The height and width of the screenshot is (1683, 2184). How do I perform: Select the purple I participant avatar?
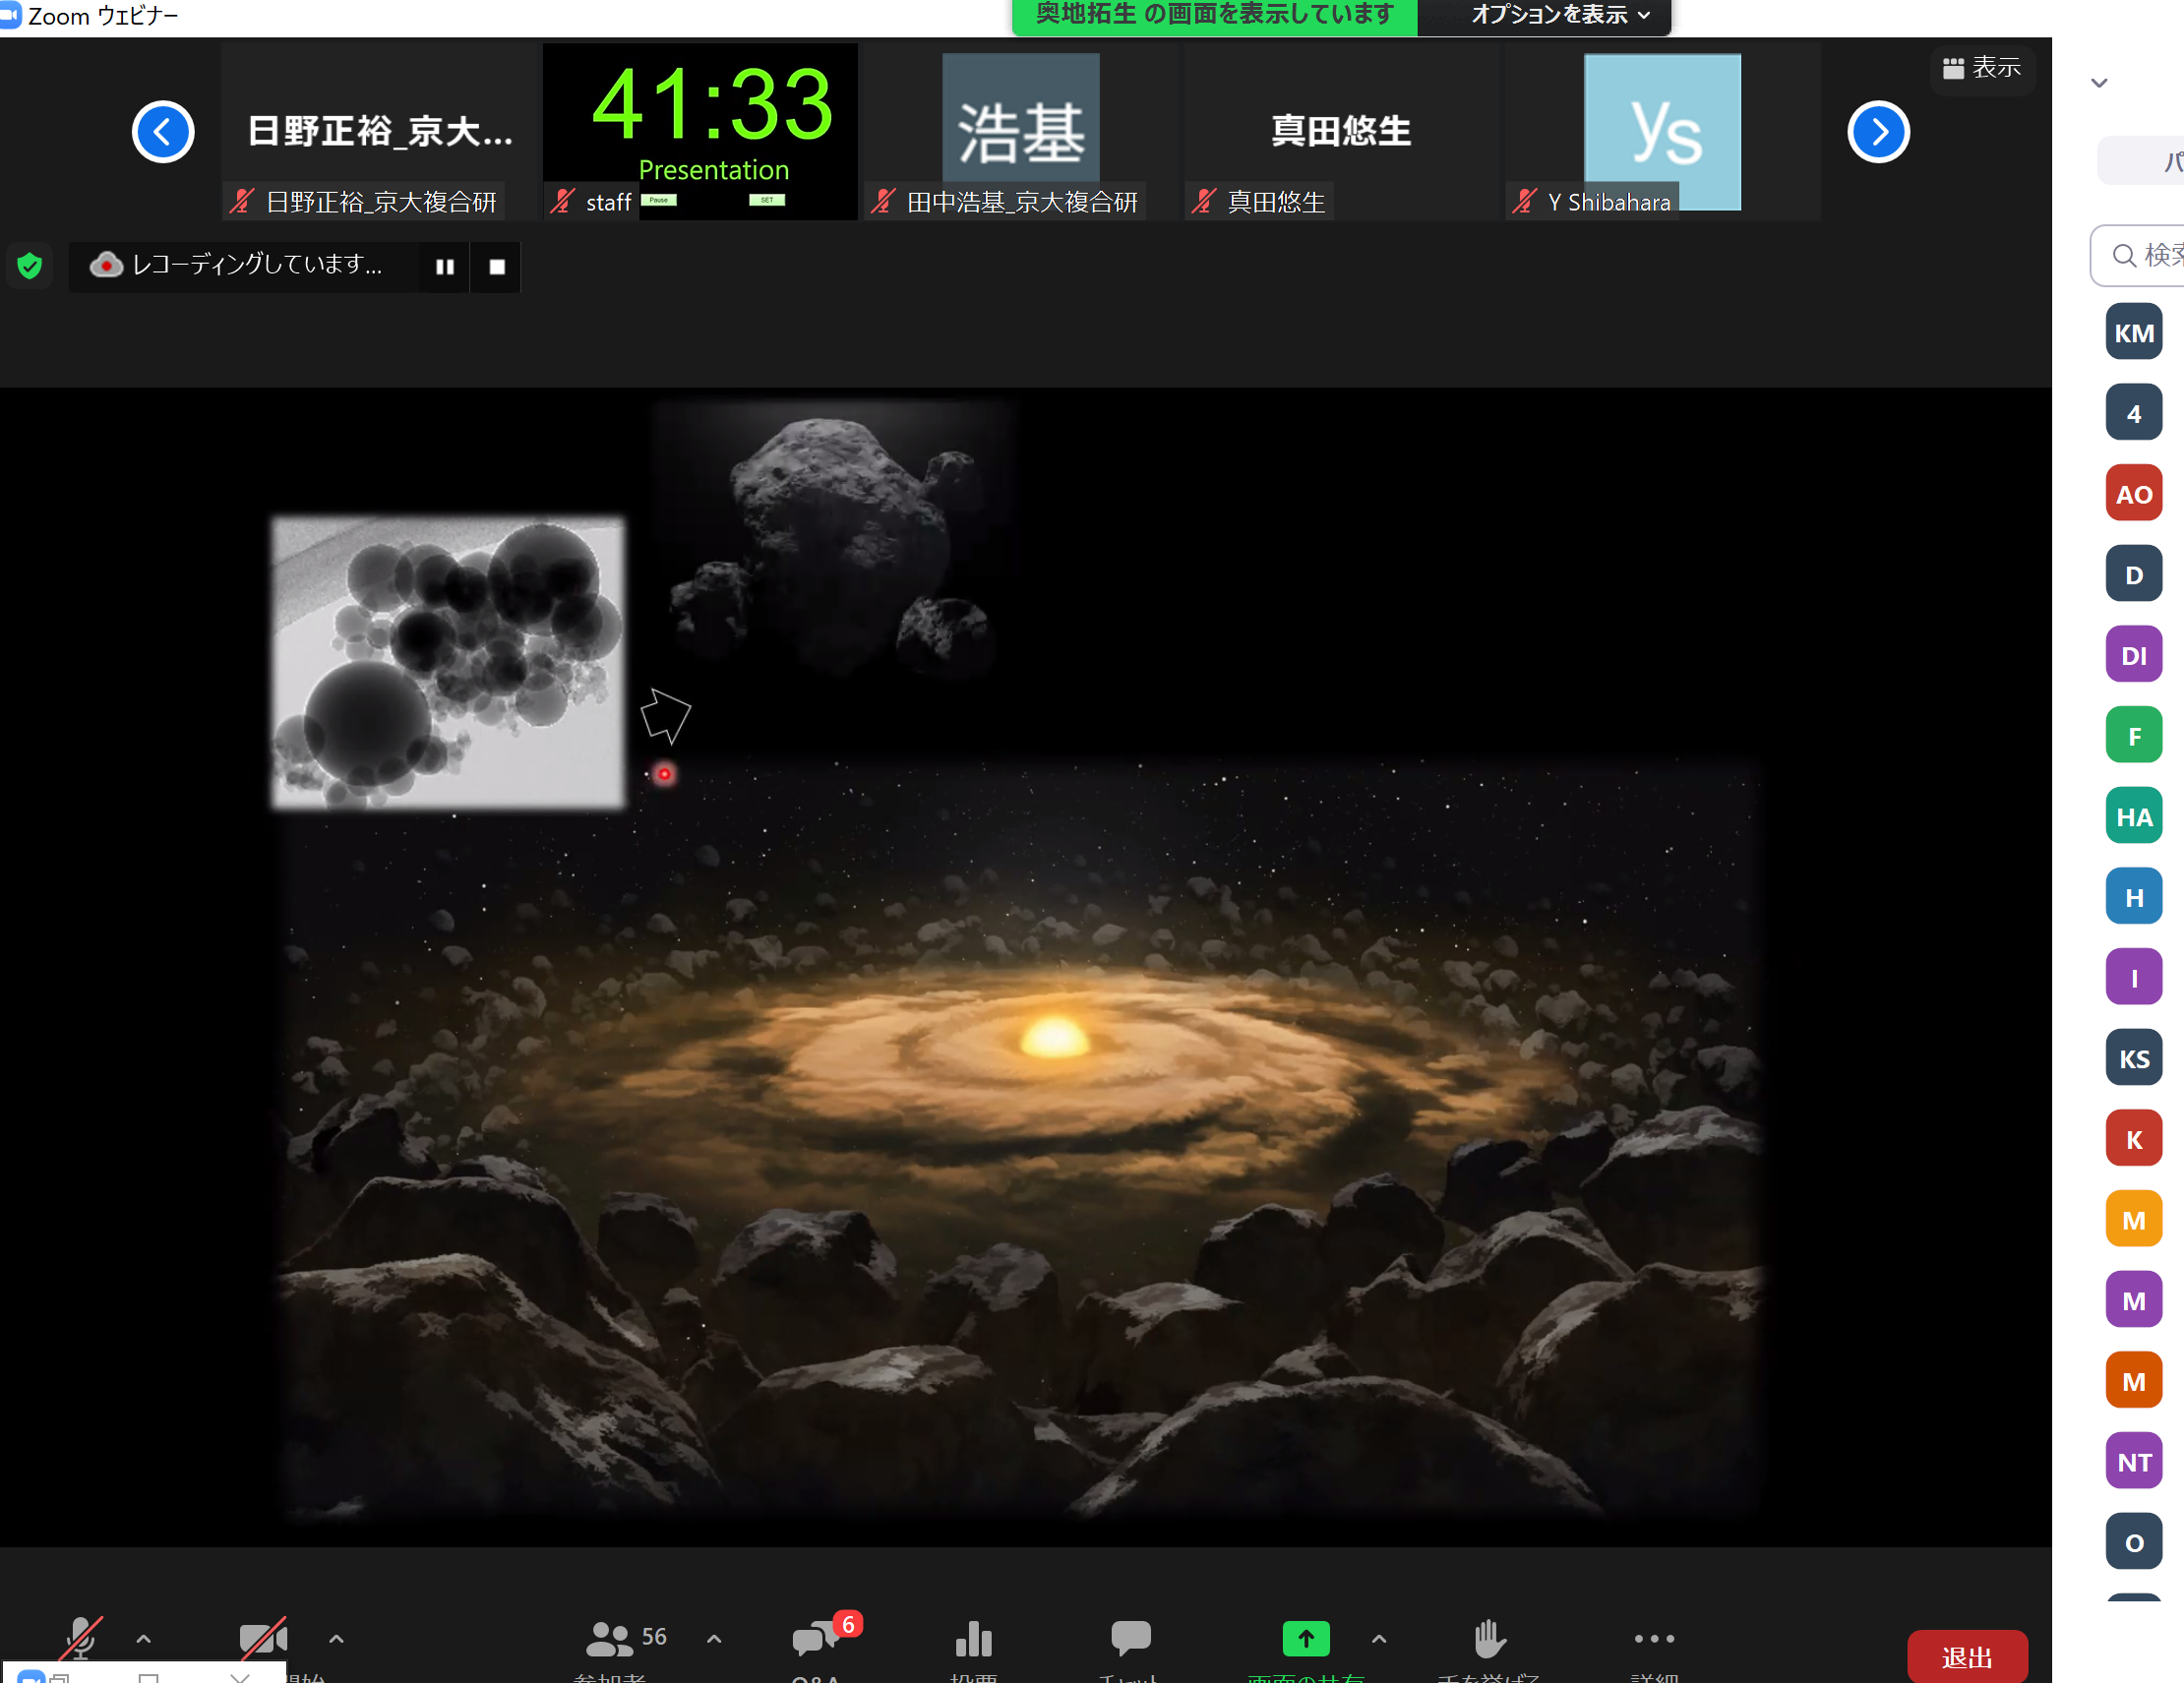(x=2134, y=977)
